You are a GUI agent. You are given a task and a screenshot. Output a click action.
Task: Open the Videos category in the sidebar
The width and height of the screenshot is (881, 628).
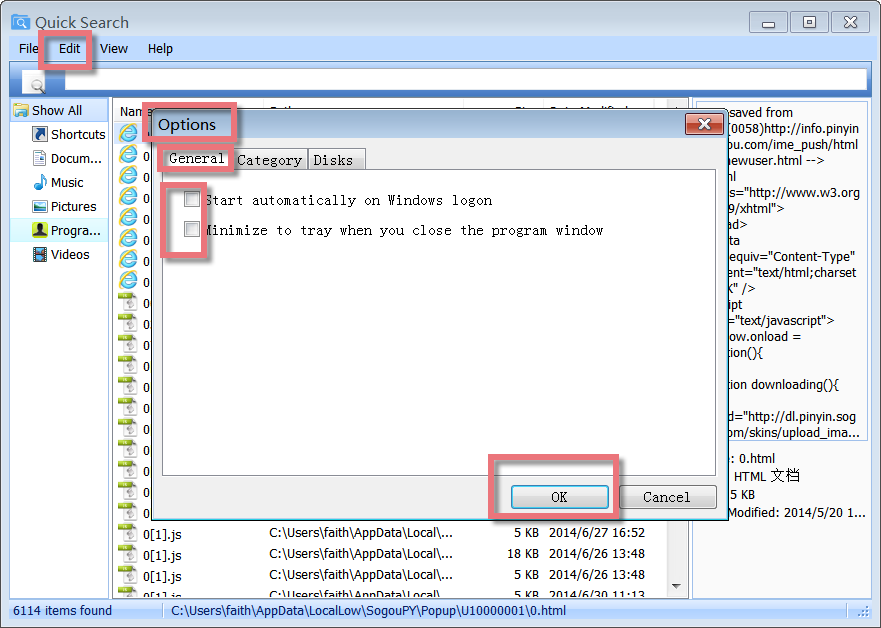tap(60, 254)
